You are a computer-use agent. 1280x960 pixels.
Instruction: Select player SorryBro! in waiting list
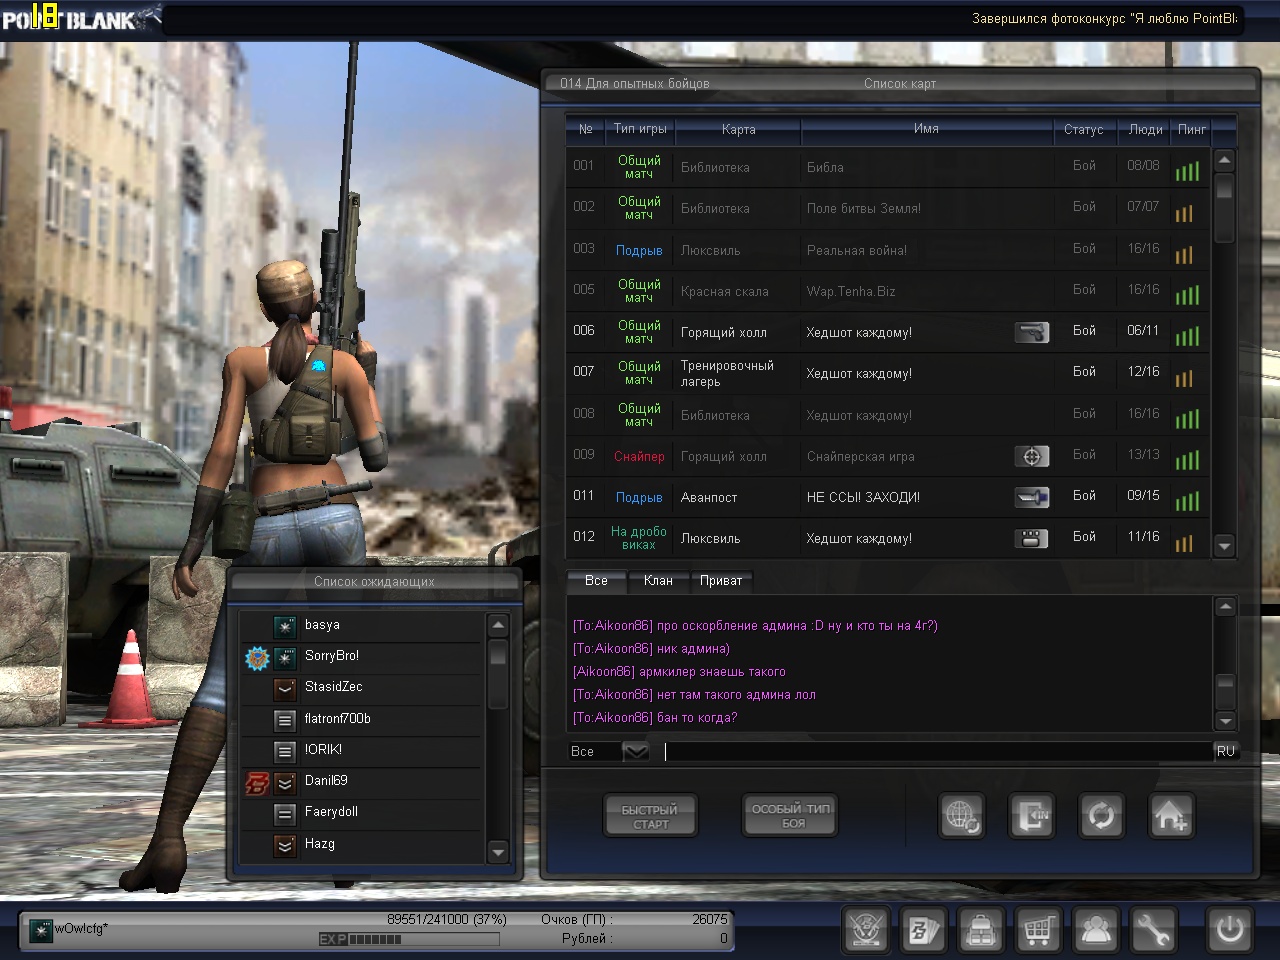[362, 657]
